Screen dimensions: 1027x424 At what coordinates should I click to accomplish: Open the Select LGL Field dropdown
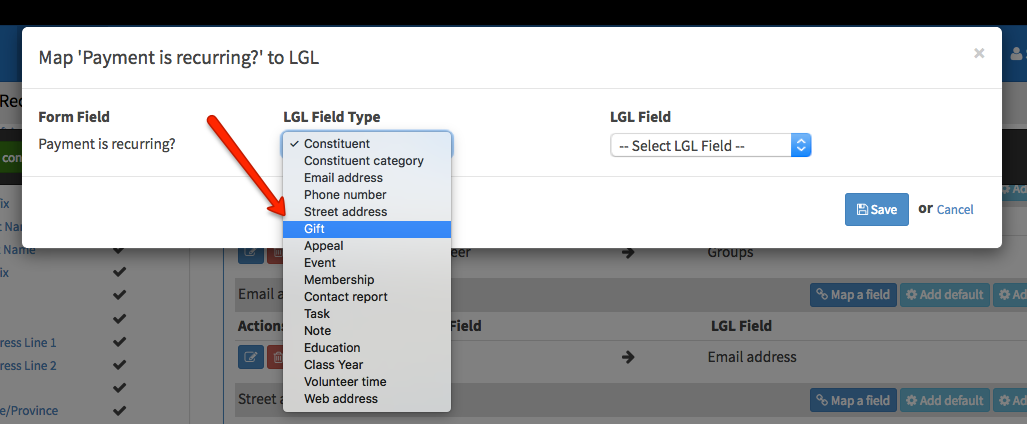(x=711, y=145)
